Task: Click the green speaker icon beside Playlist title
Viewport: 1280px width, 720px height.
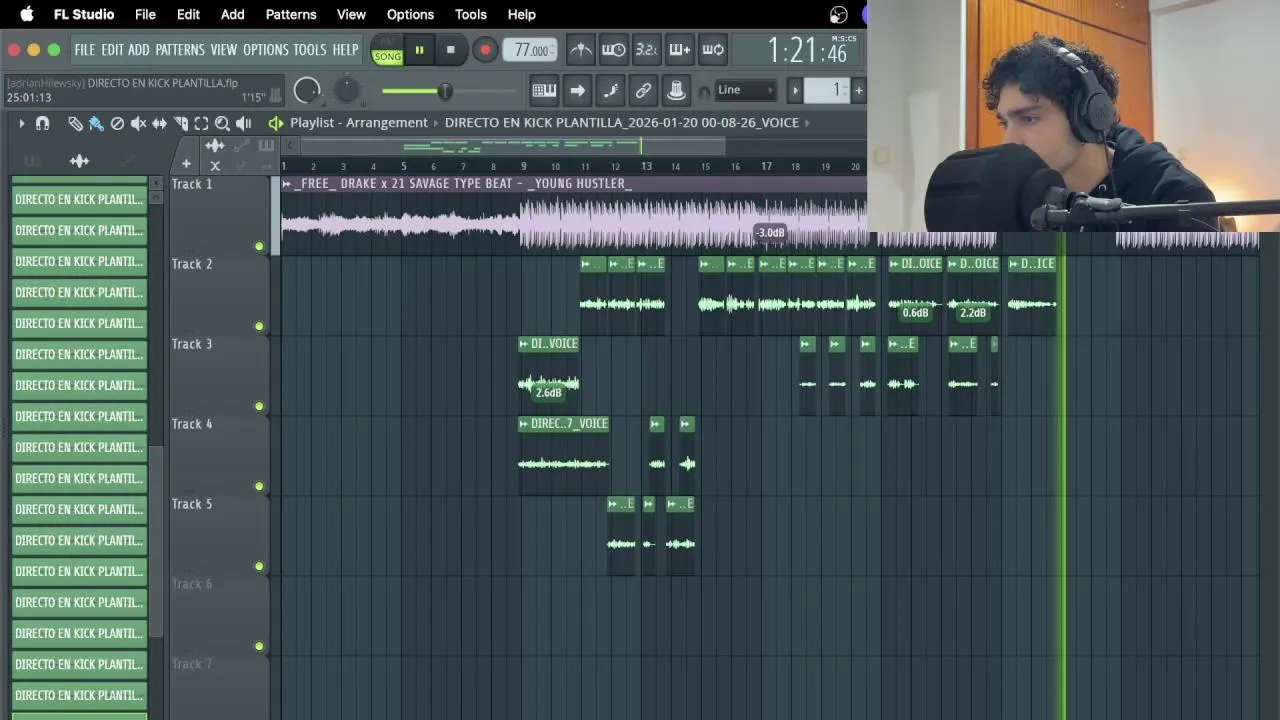Action: click(276, 123)
